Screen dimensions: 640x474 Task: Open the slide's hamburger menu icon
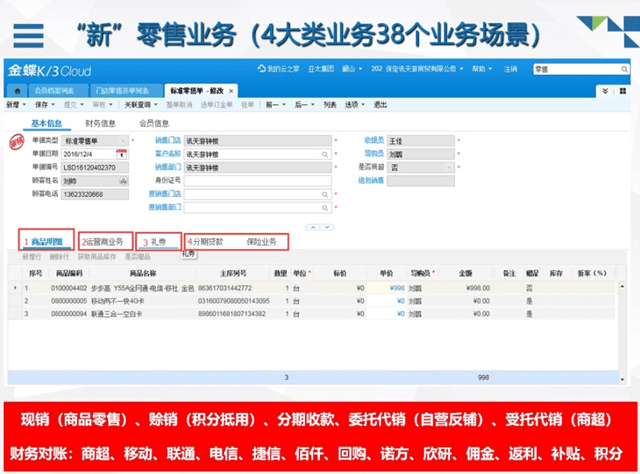point(28,36)
